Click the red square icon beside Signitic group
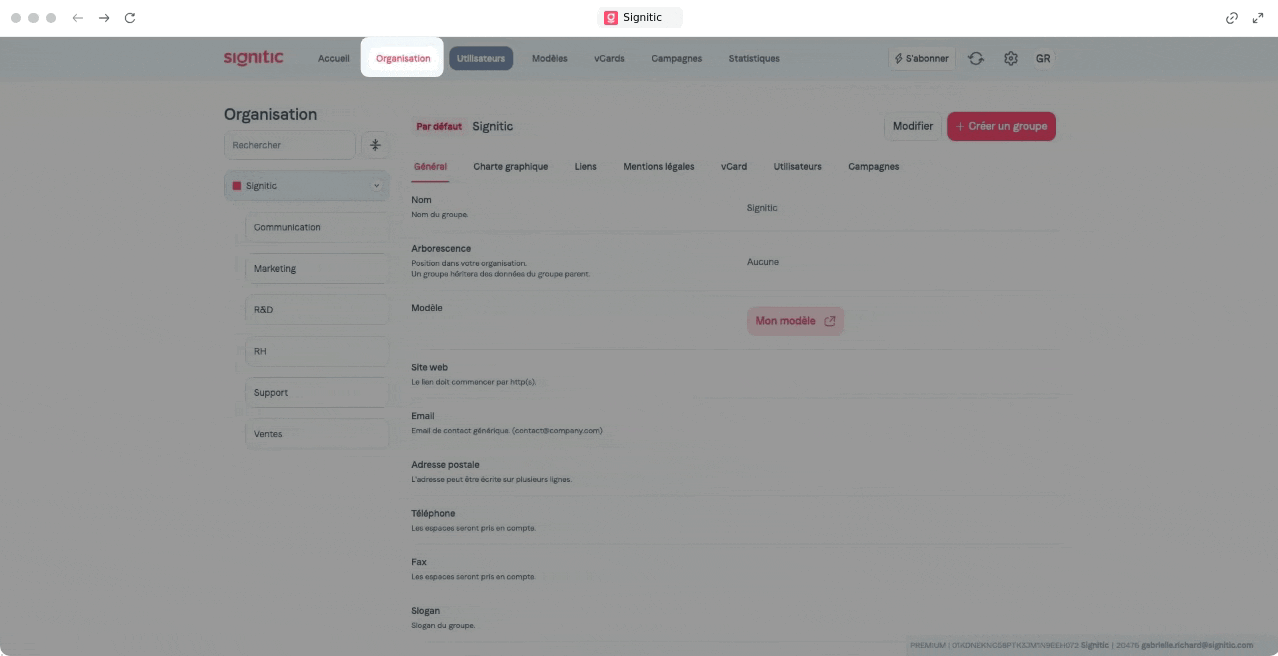Viewport: 1278px width, 656px height. pos(237,186)
